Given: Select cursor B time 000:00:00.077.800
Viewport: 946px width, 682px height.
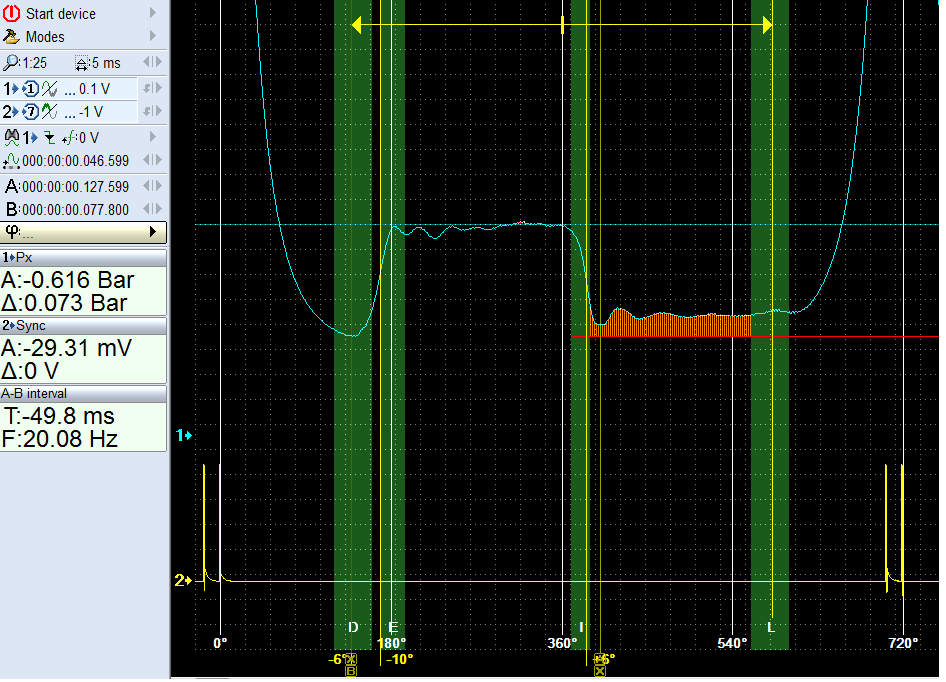Looking at the screenshot, I should click(75, 210).
